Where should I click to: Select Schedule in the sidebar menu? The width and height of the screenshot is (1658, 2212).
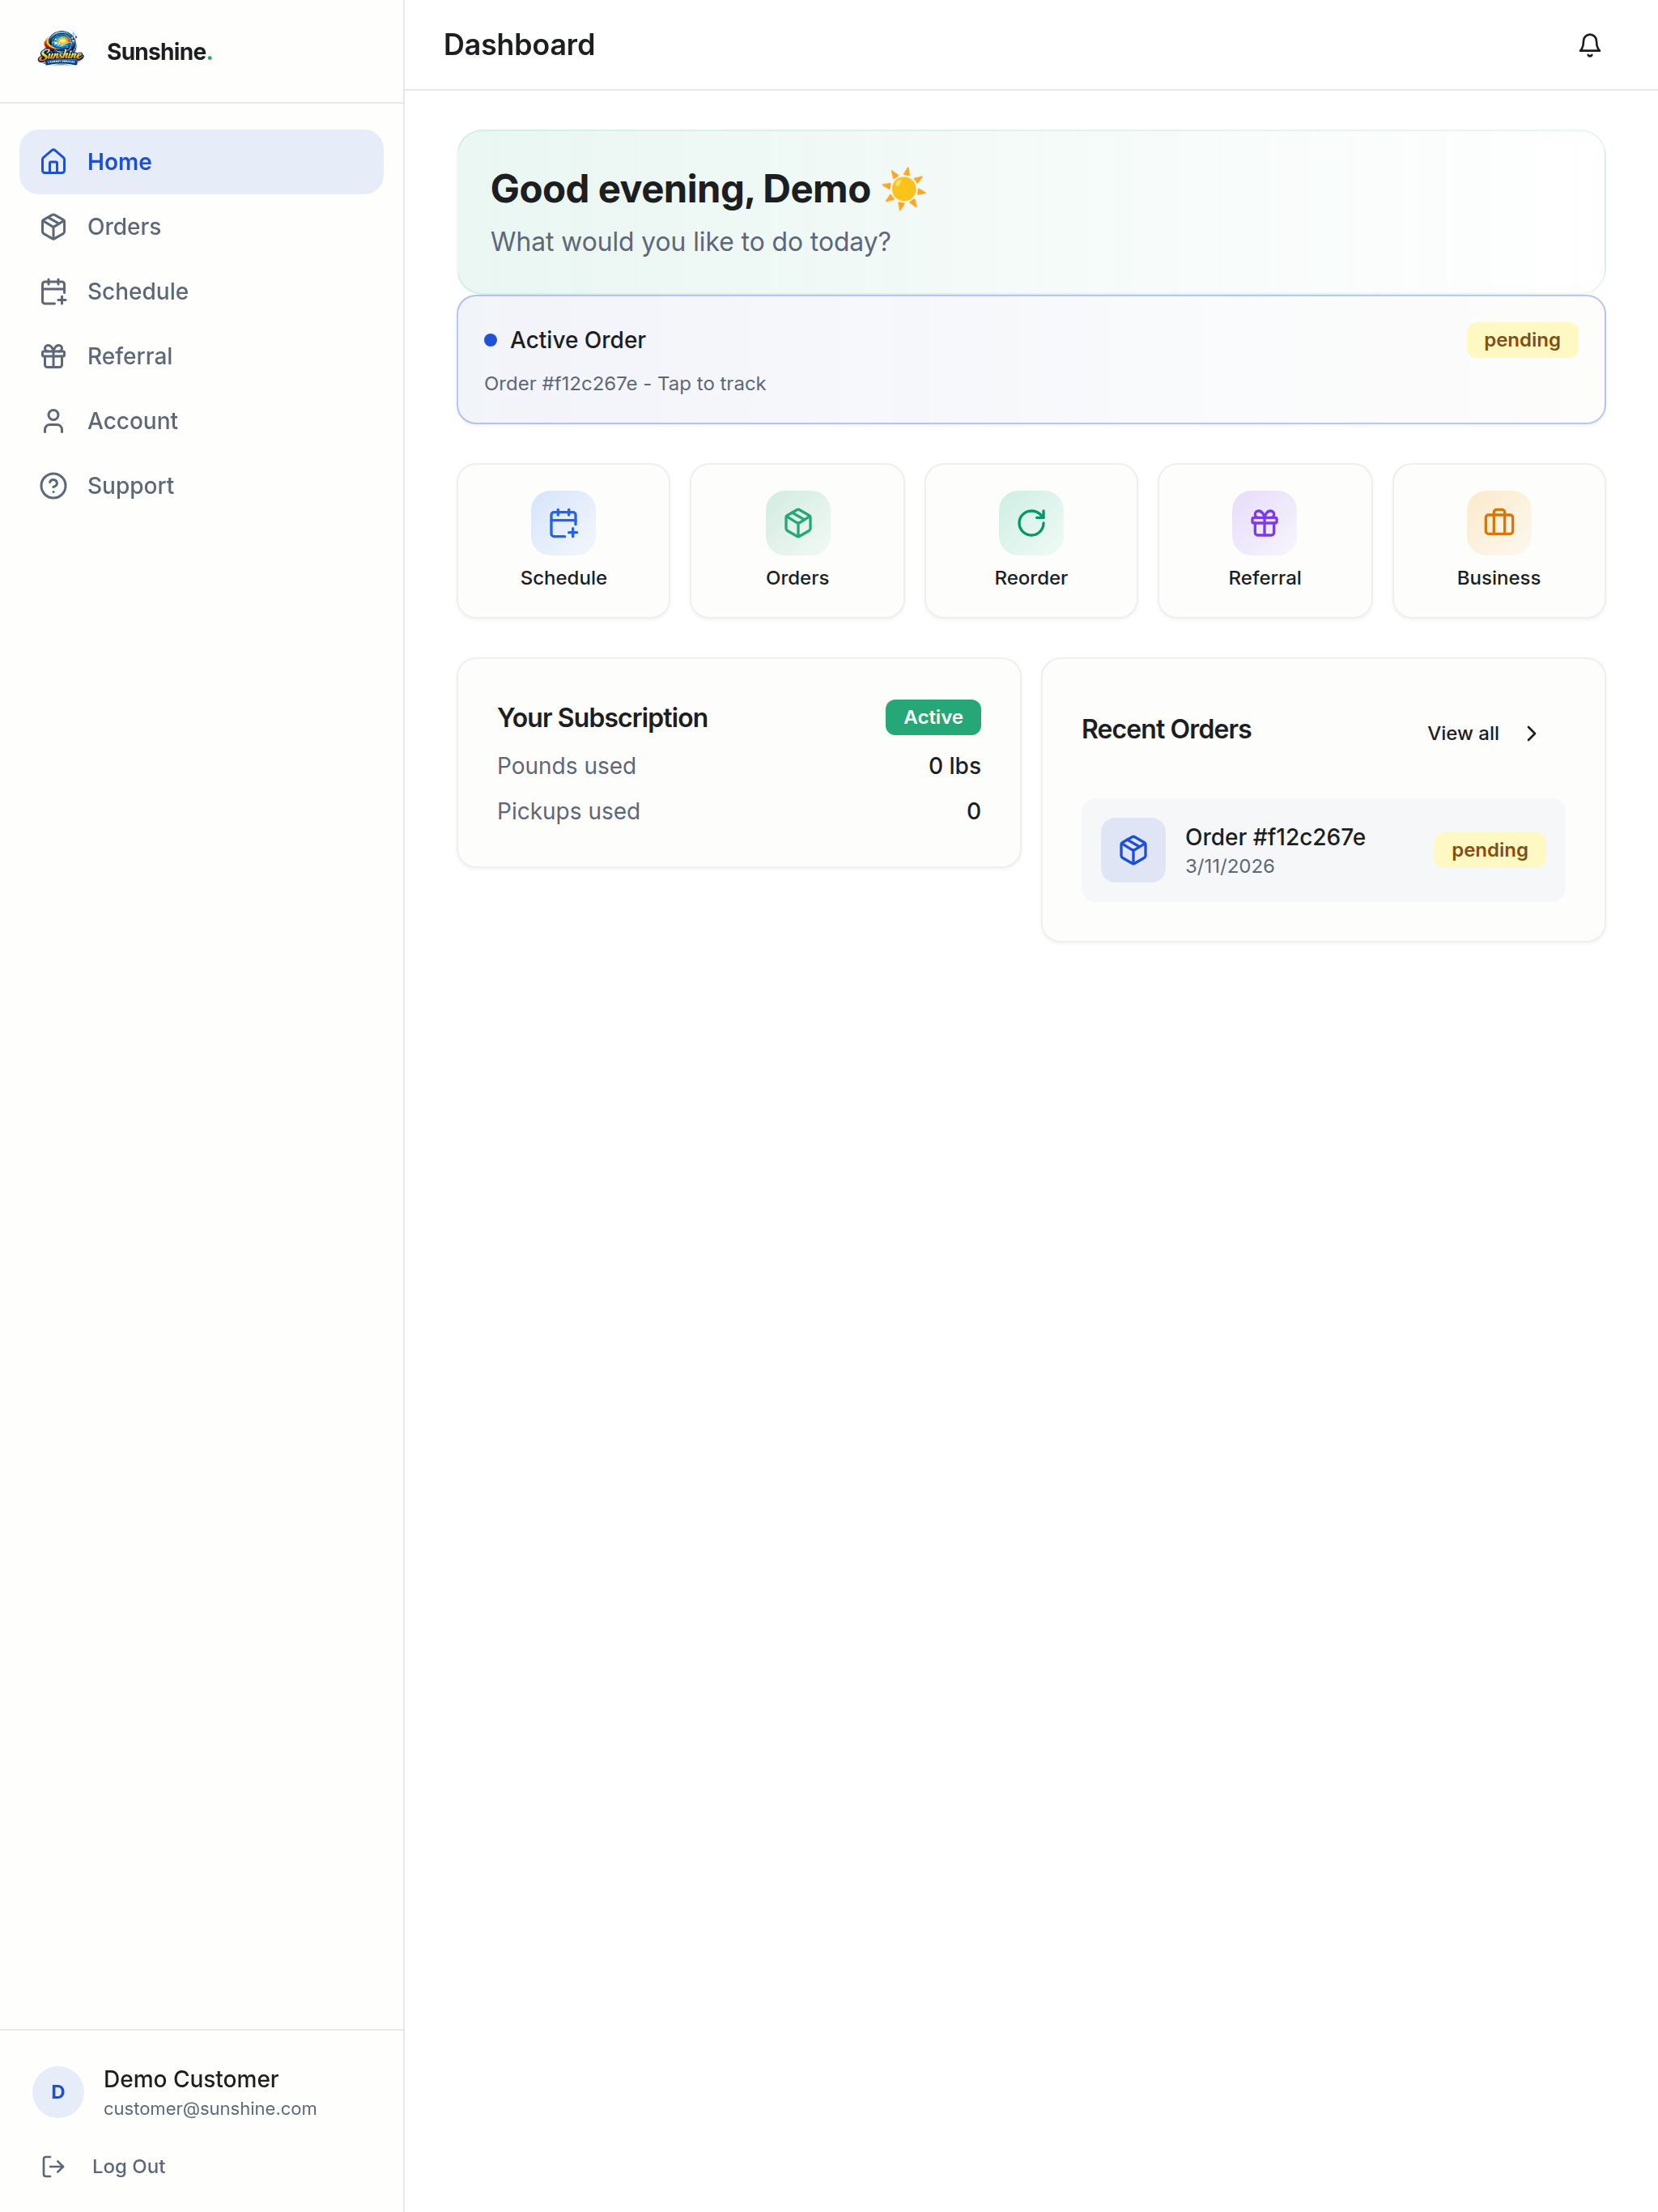201,292
